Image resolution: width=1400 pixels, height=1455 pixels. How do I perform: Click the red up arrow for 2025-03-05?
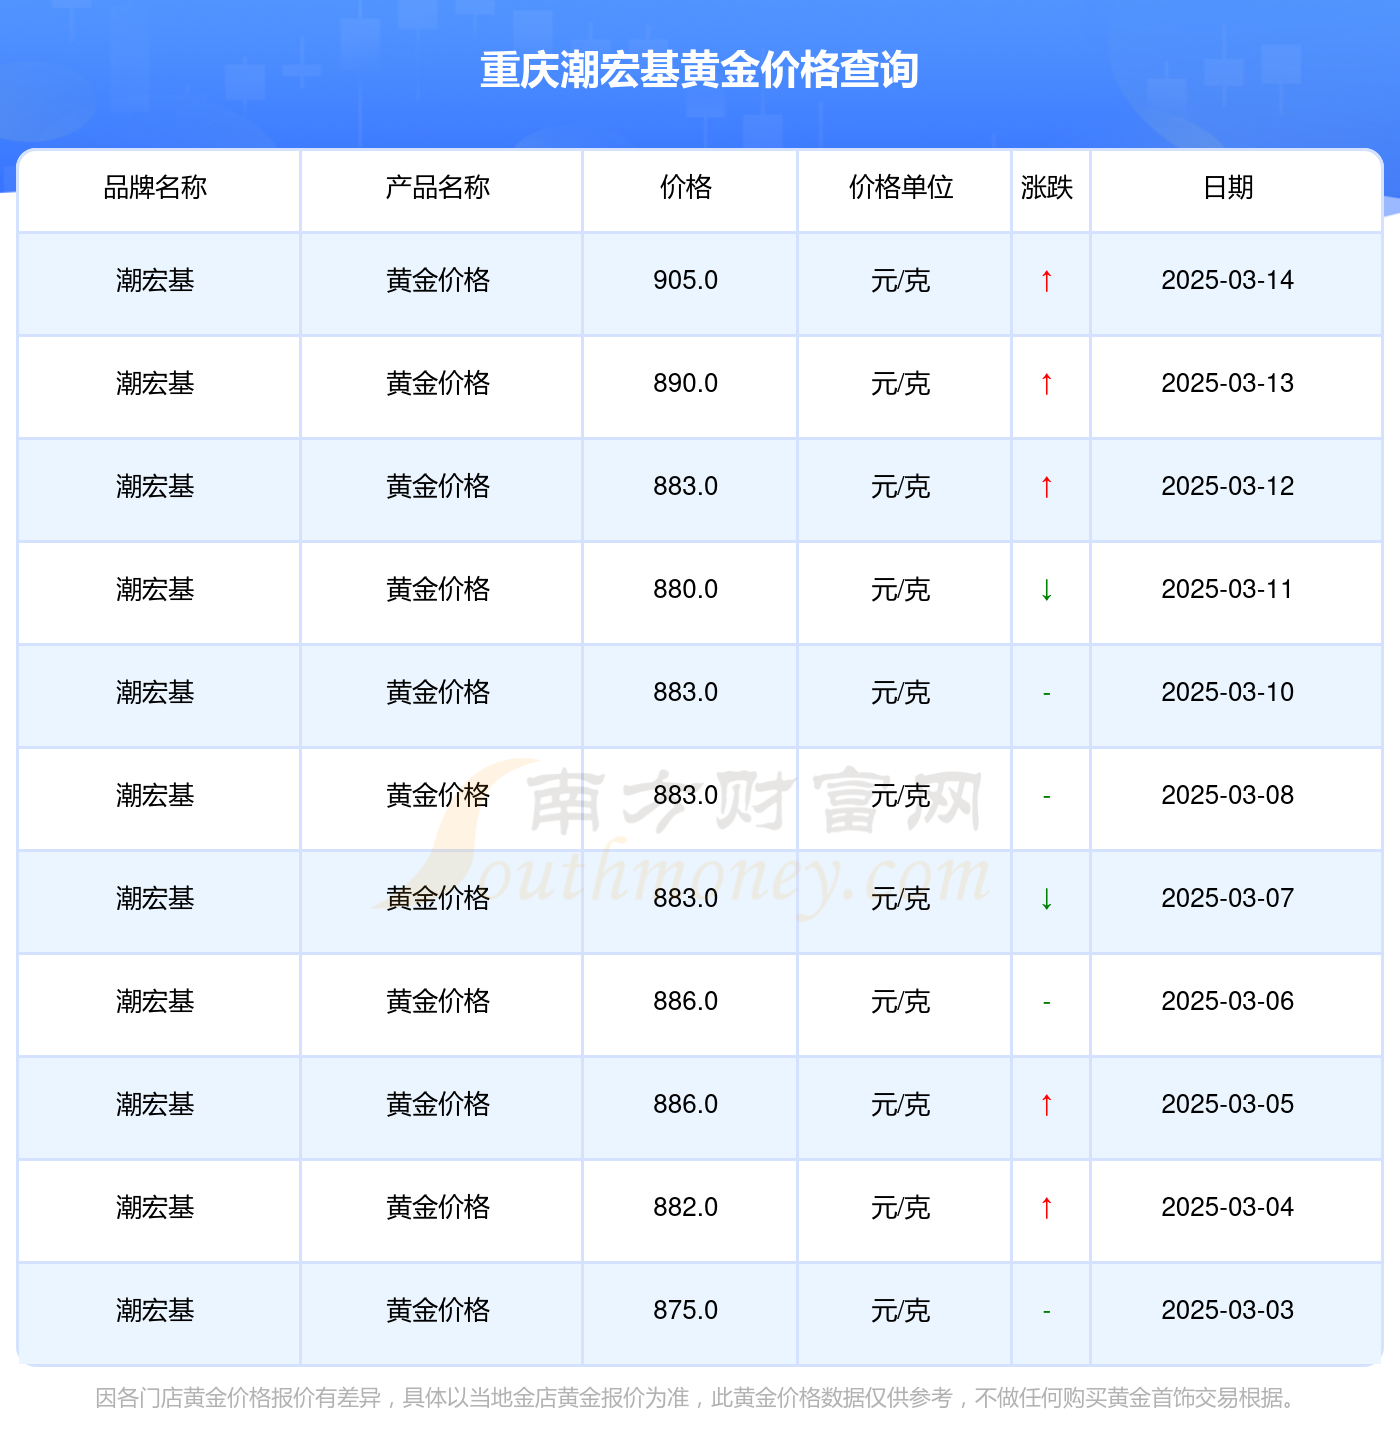click(1047, 1105)
